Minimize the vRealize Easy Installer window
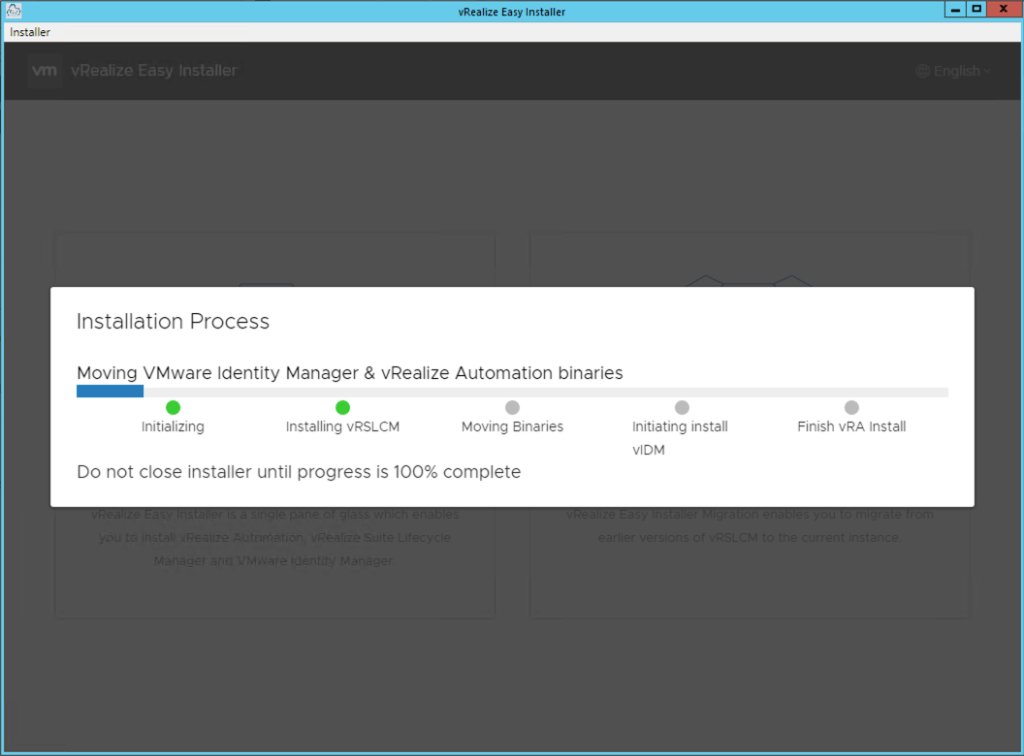The height and width of the screenshot is (756, 1024). (x=957, y=8)
